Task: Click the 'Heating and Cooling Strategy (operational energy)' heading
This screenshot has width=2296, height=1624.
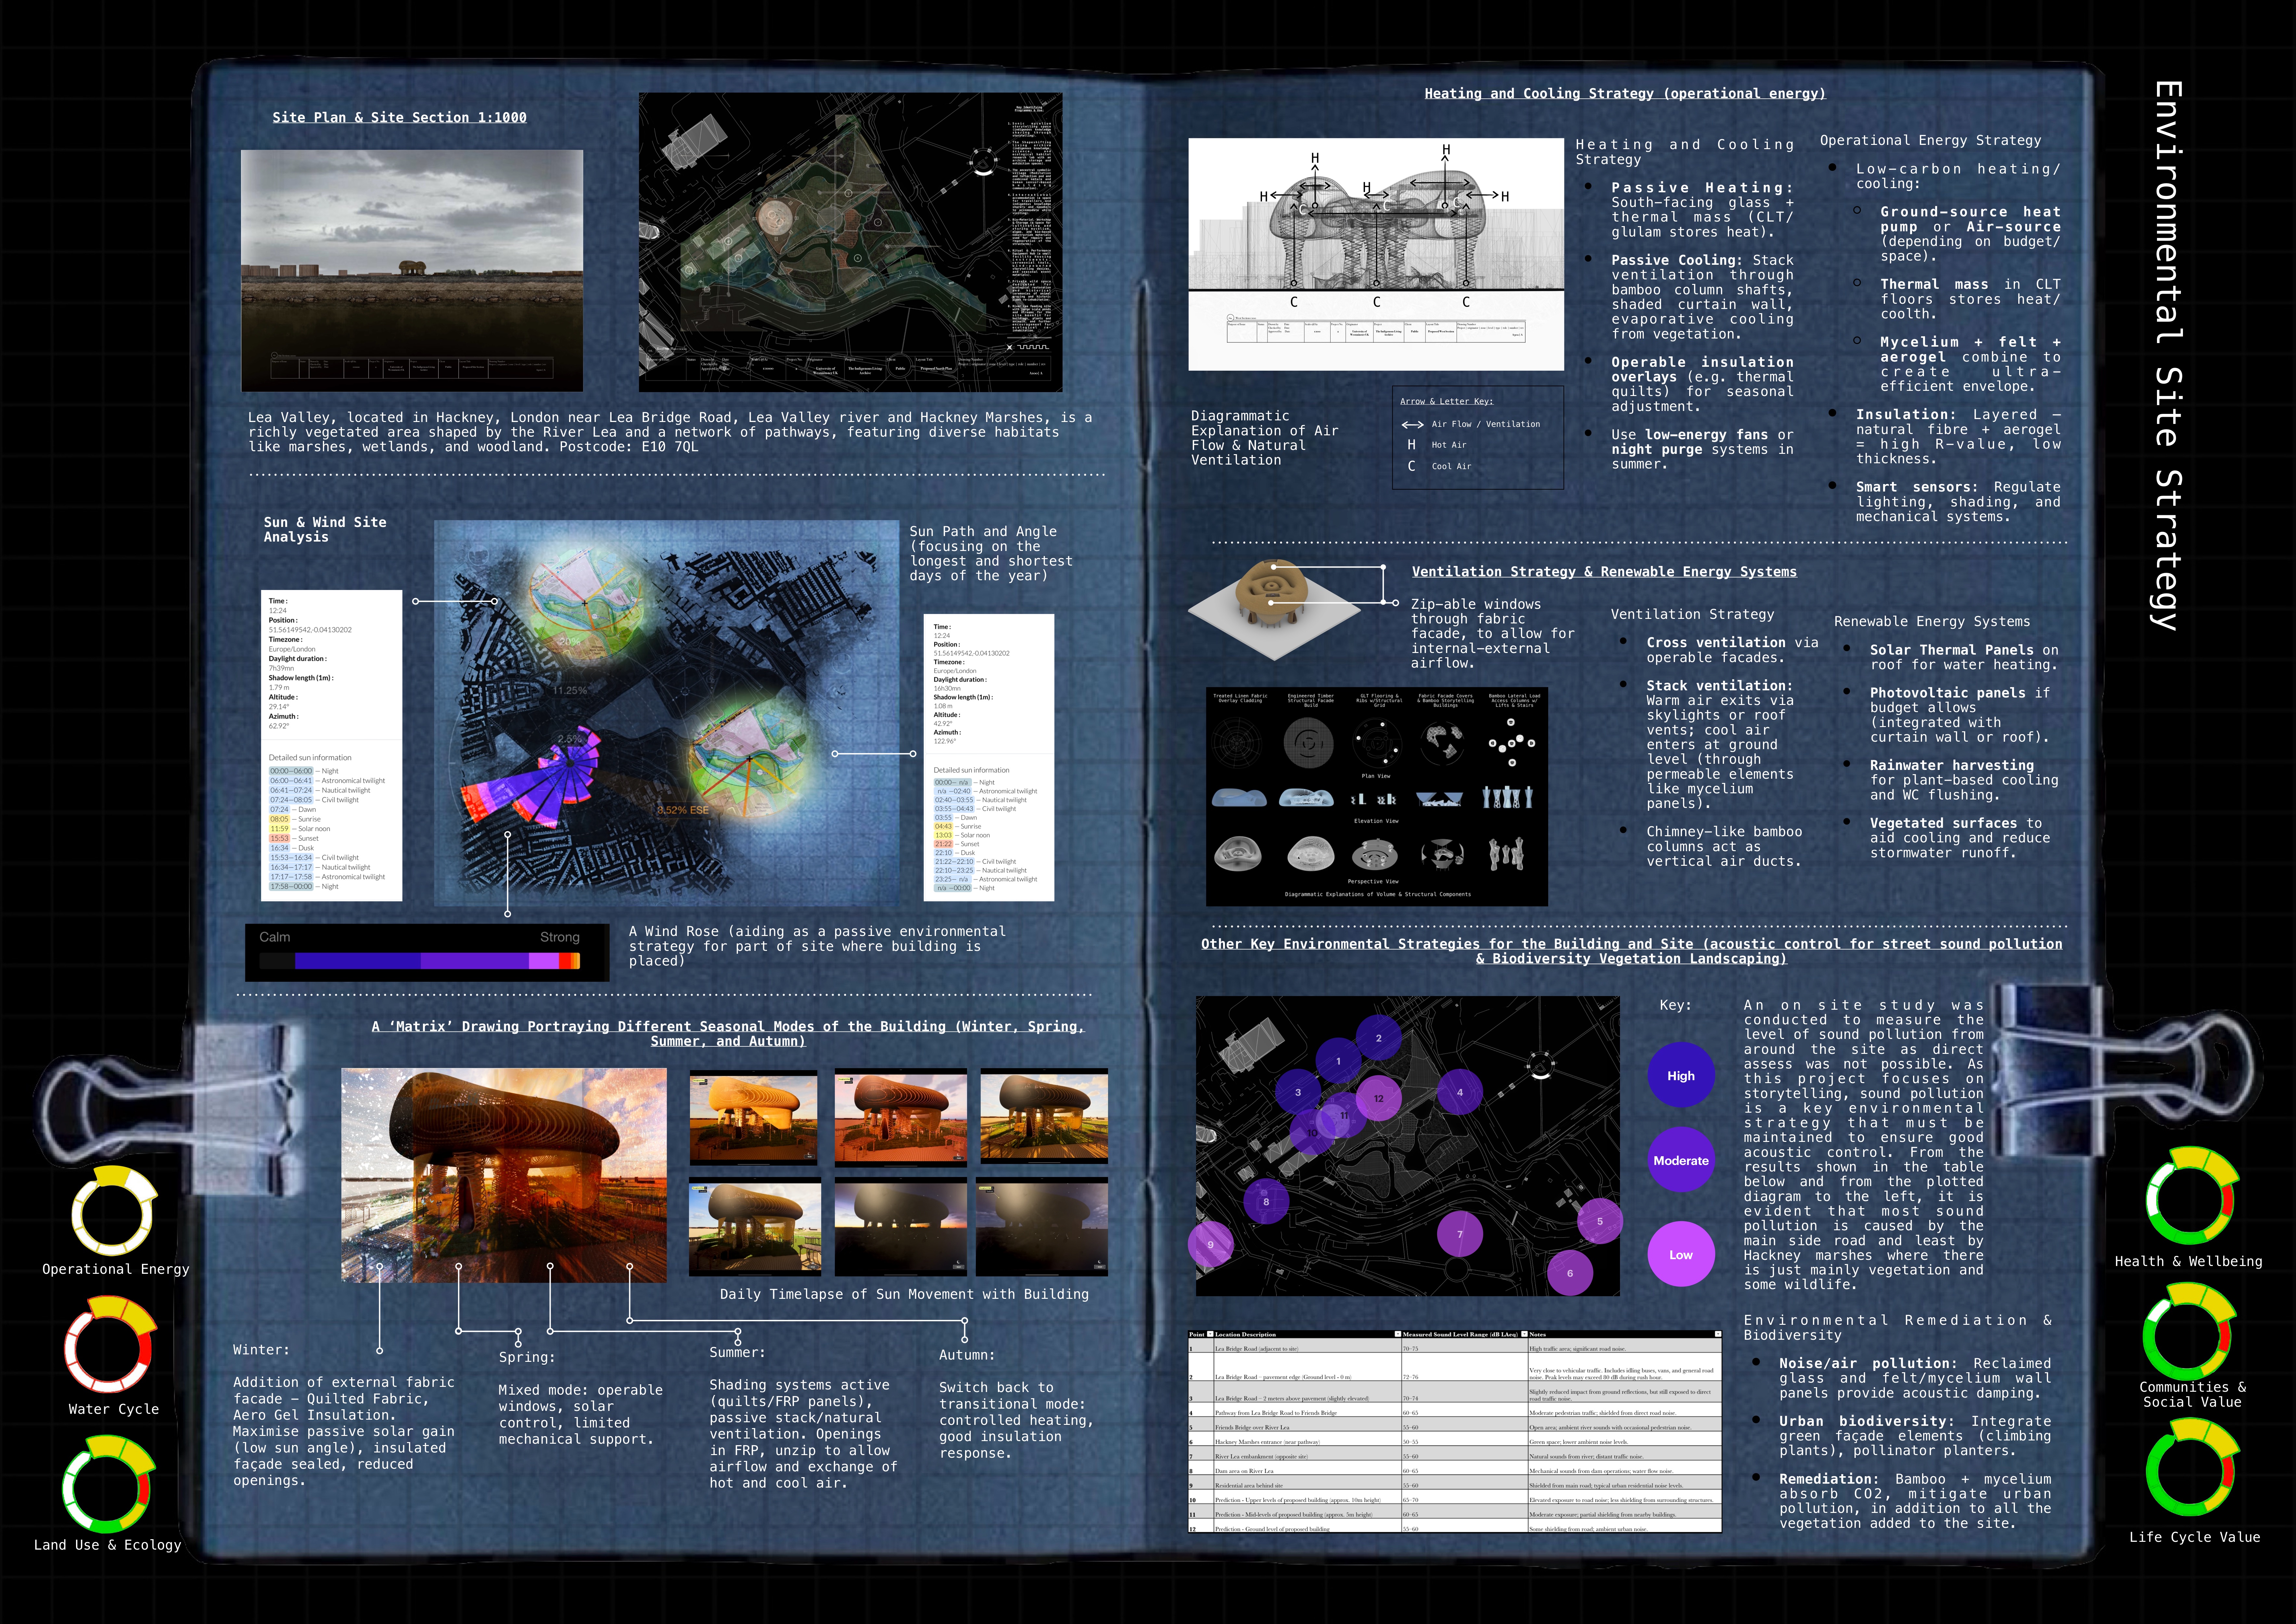Action: tap(1625, 94)
